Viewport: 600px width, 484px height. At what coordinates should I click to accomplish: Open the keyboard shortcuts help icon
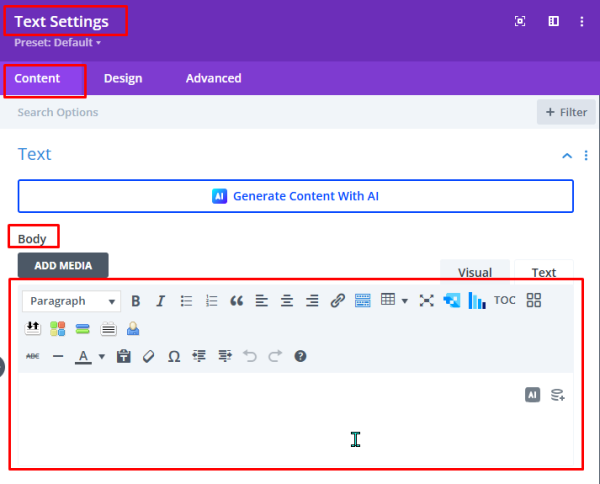tap(300, 356)
